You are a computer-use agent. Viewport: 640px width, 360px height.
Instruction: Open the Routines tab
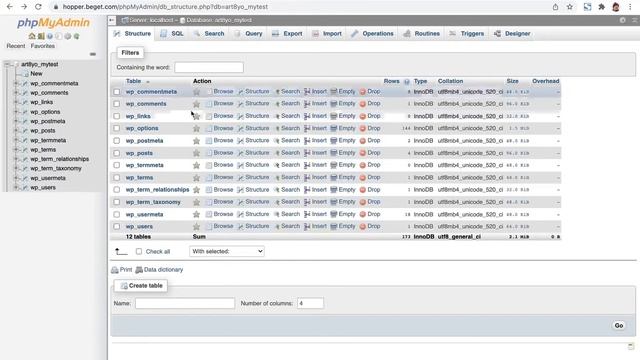click(422, 34)
